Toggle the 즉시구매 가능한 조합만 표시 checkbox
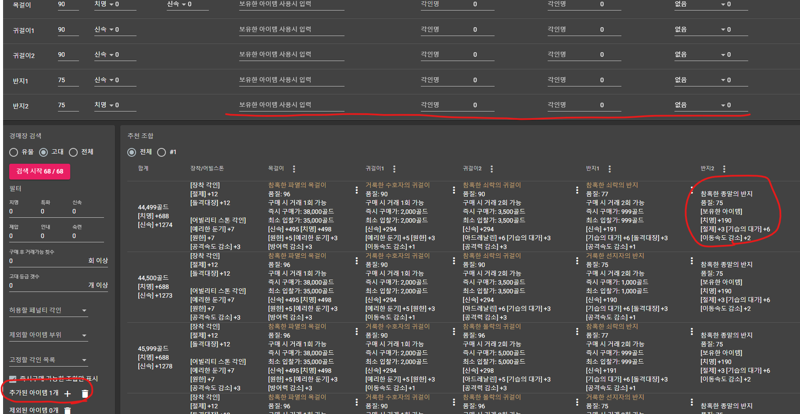This screenshot has height=414, width=800. pyautogui.click(x=13, y=379)
